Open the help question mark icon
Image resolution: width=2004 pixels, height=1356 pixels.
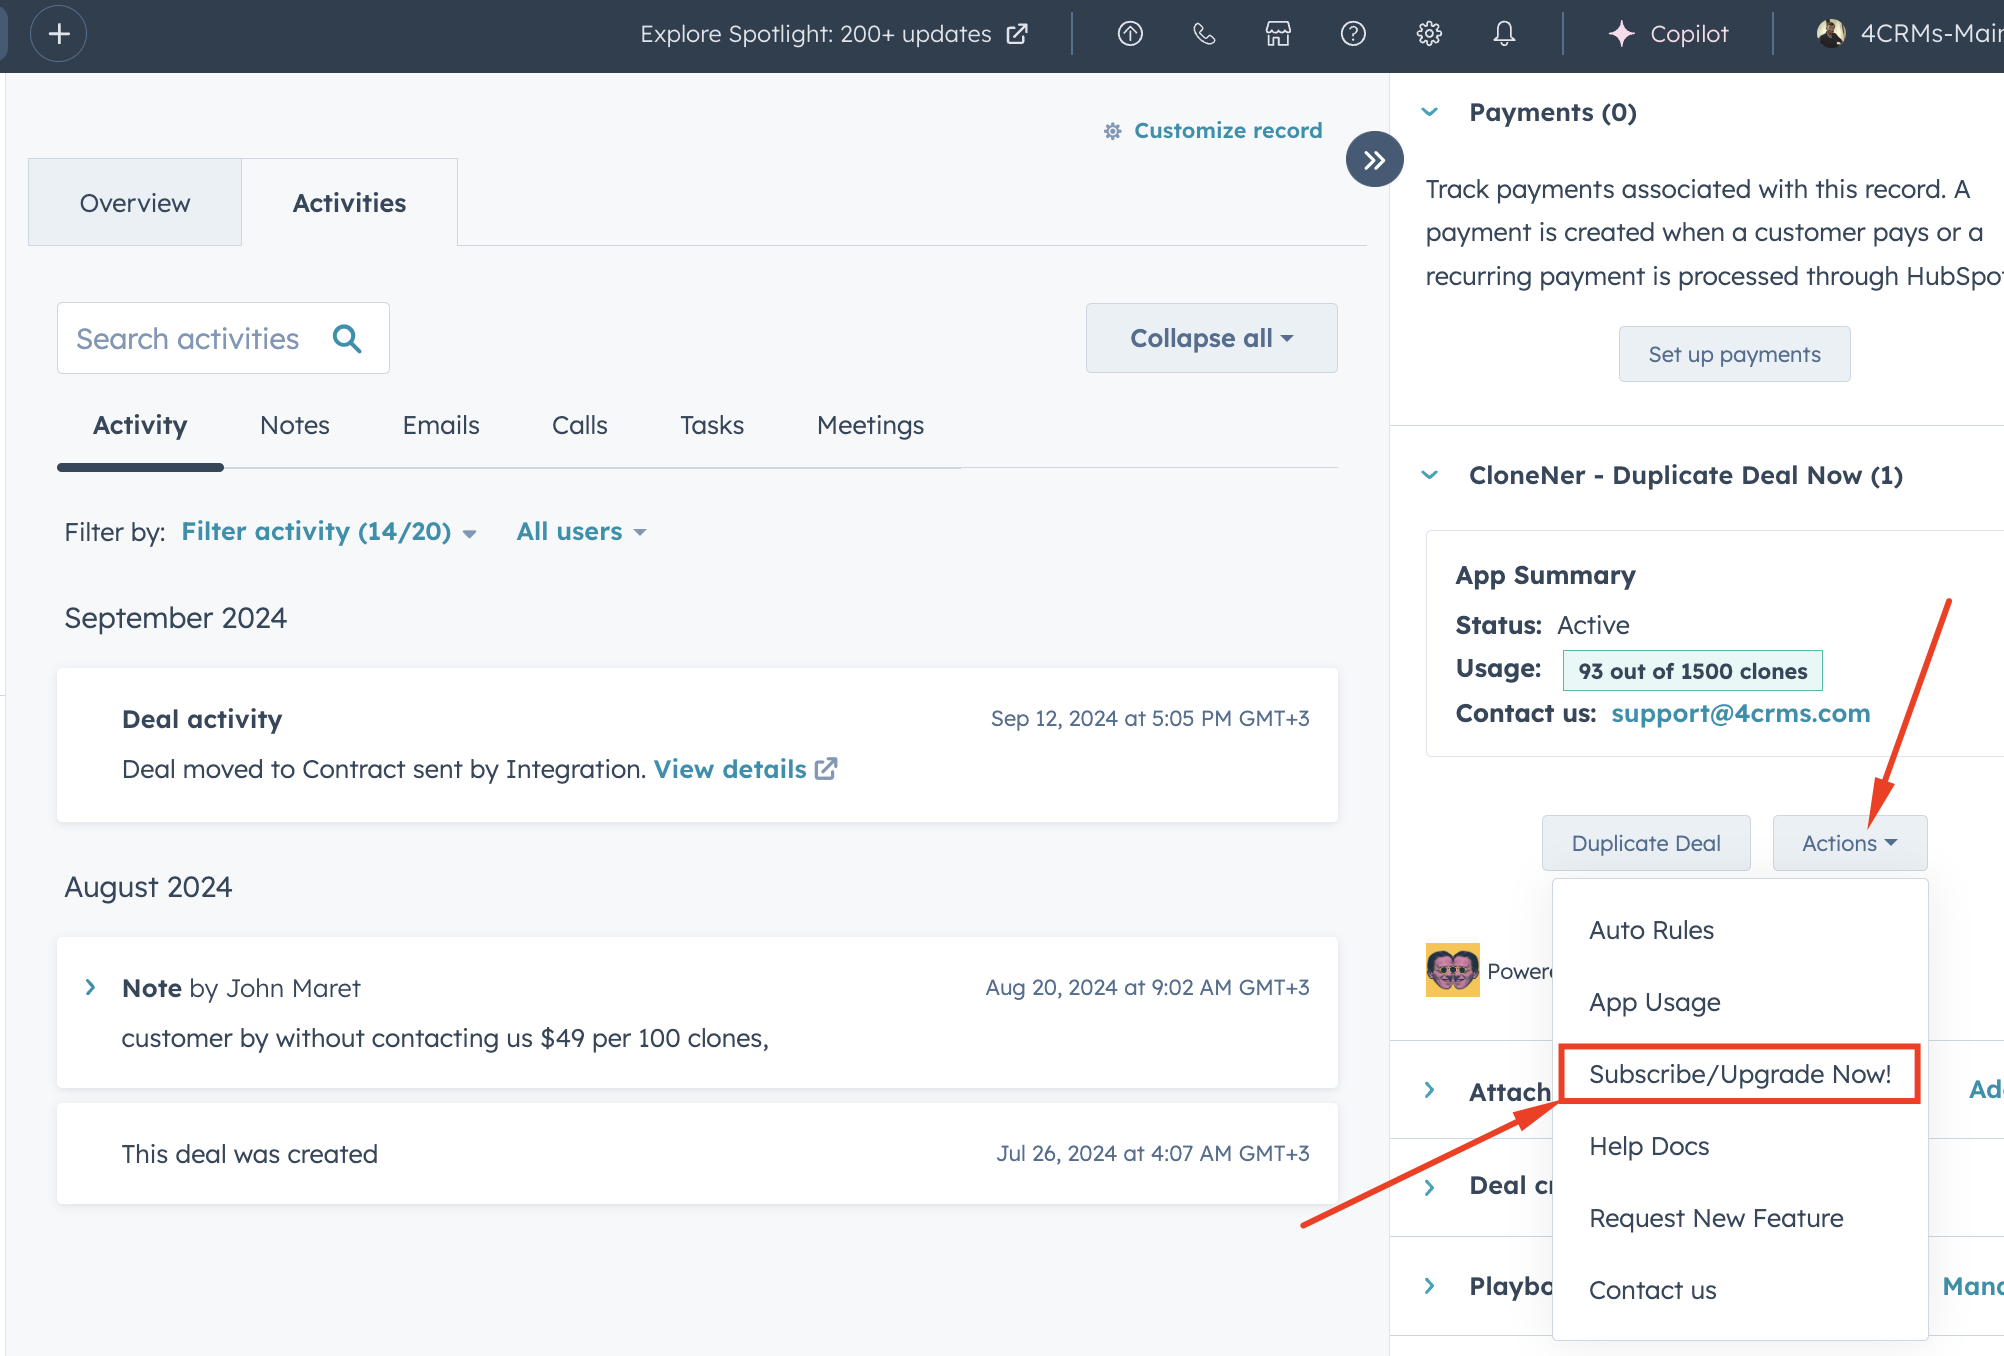[1353, 34]
